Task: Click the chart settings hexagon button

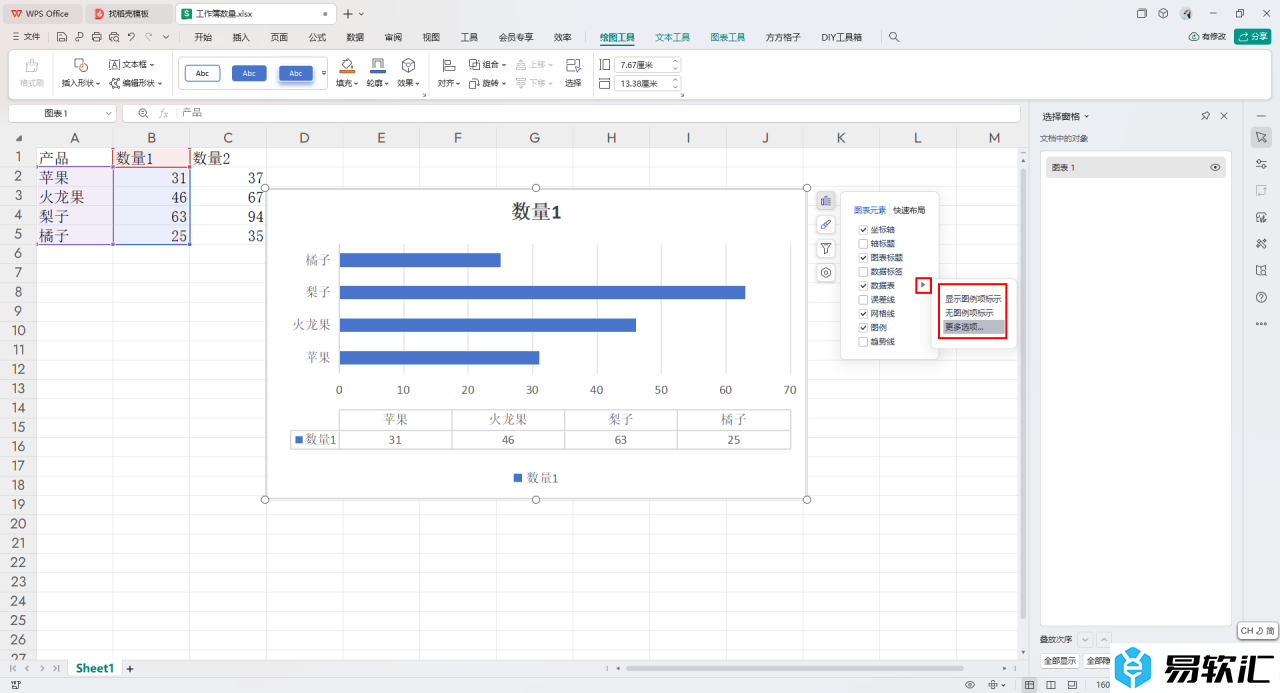Action: tap(826, 272)
